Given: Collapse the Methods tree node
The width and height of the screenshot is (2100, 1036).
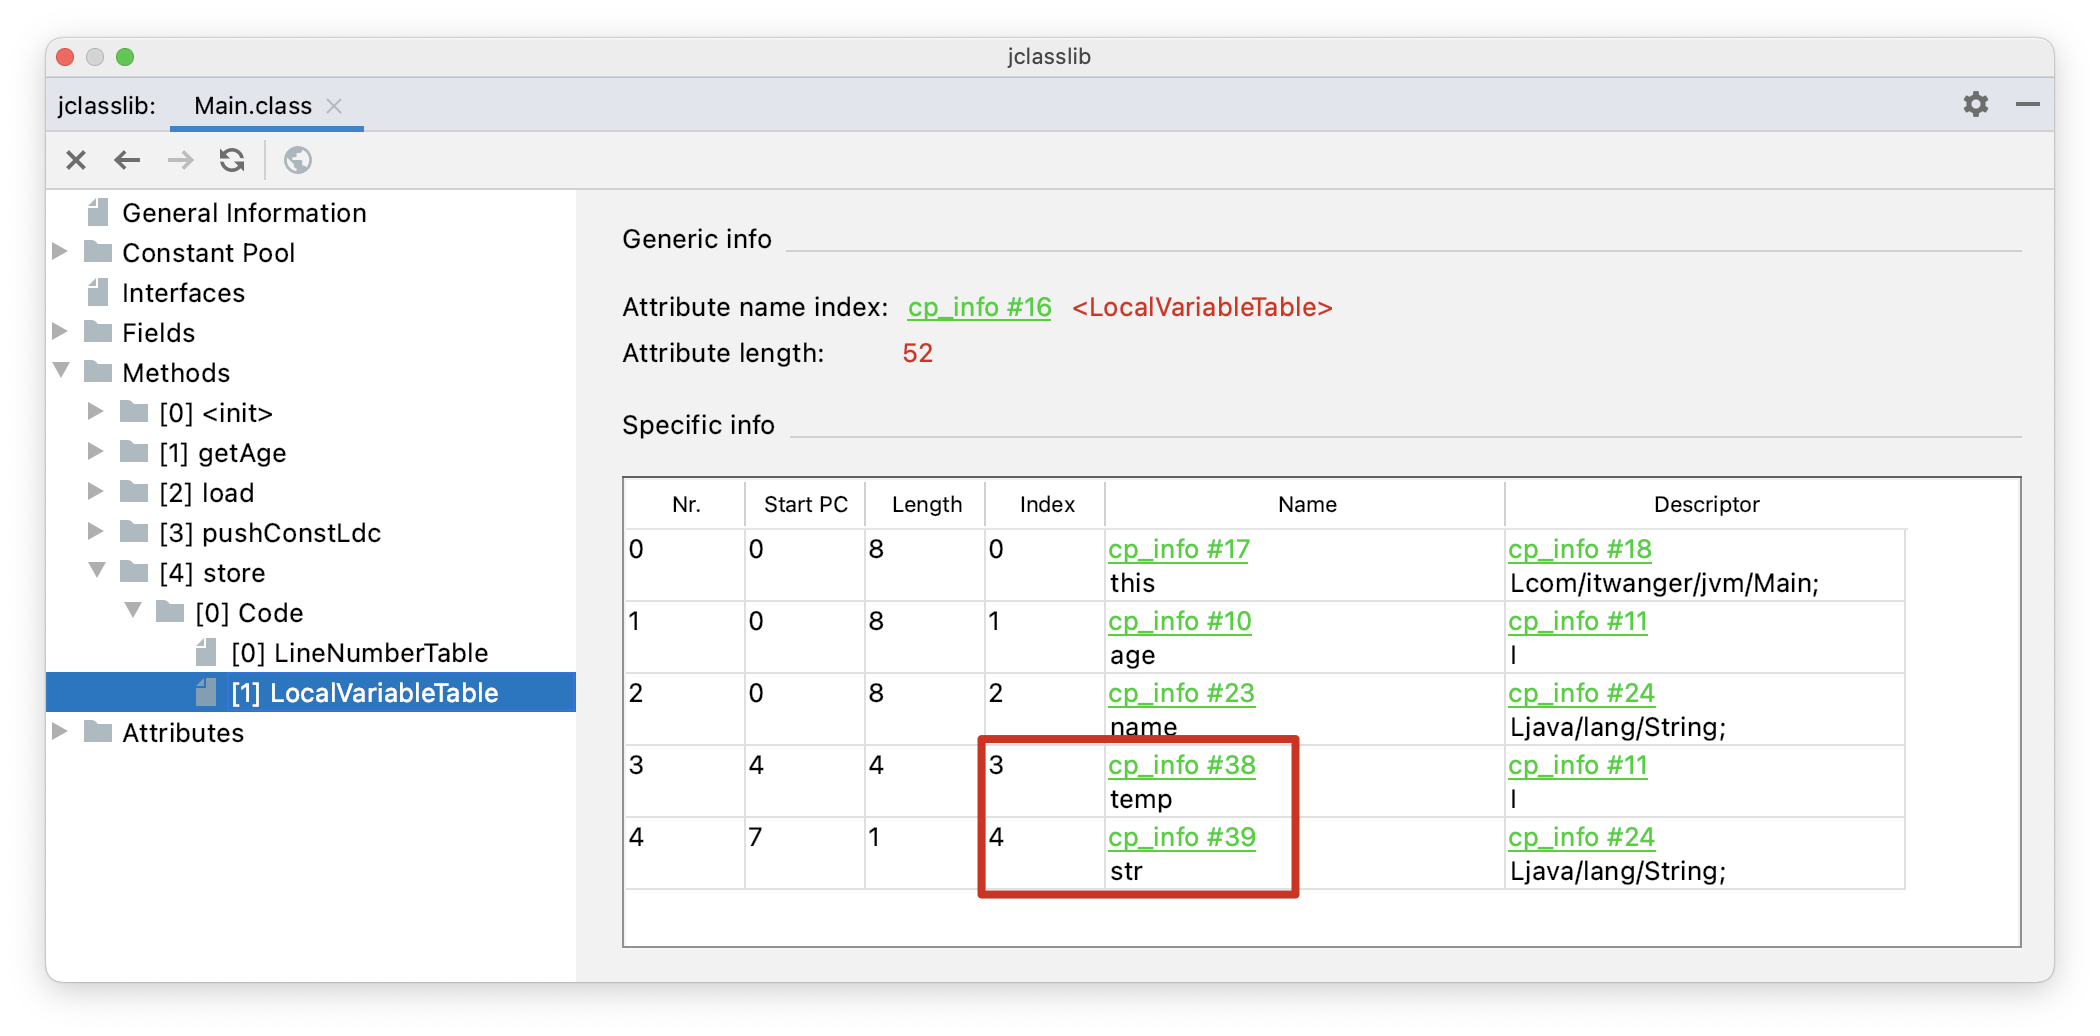Looking at the screenshot, I should (61, 371).
